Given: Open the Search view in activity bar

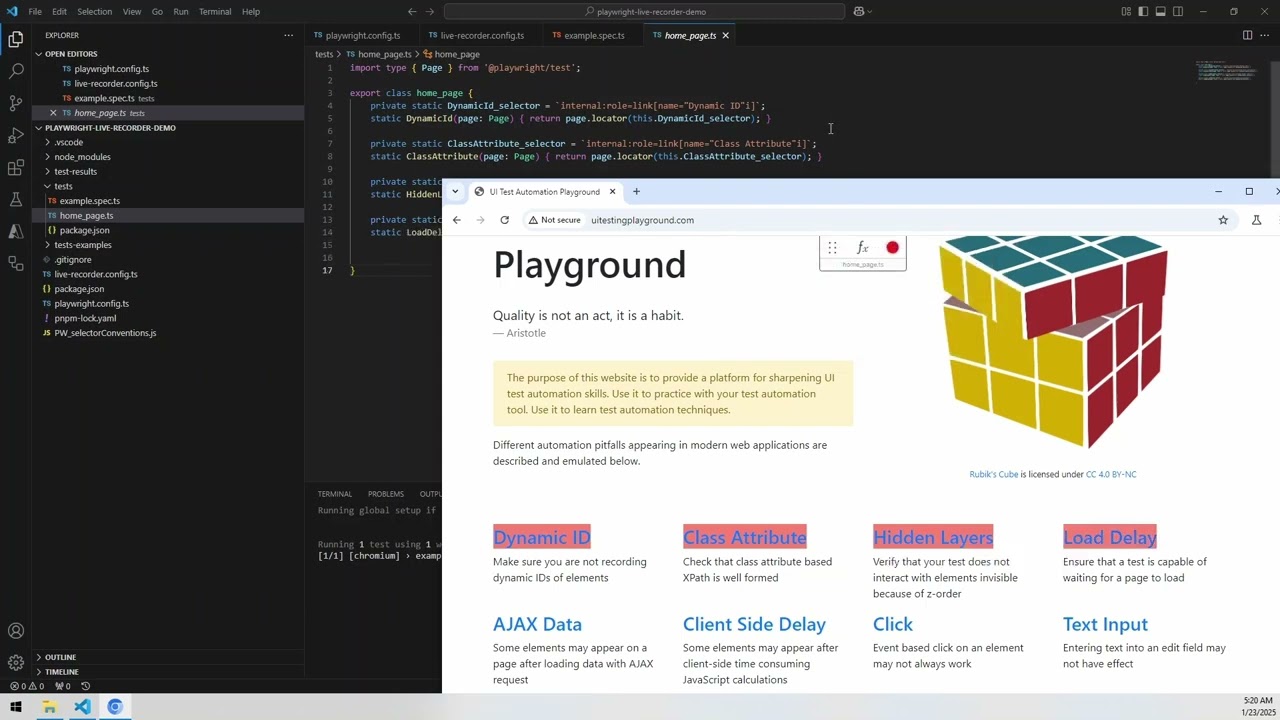Looking at the screenshot, I should 16,71.
